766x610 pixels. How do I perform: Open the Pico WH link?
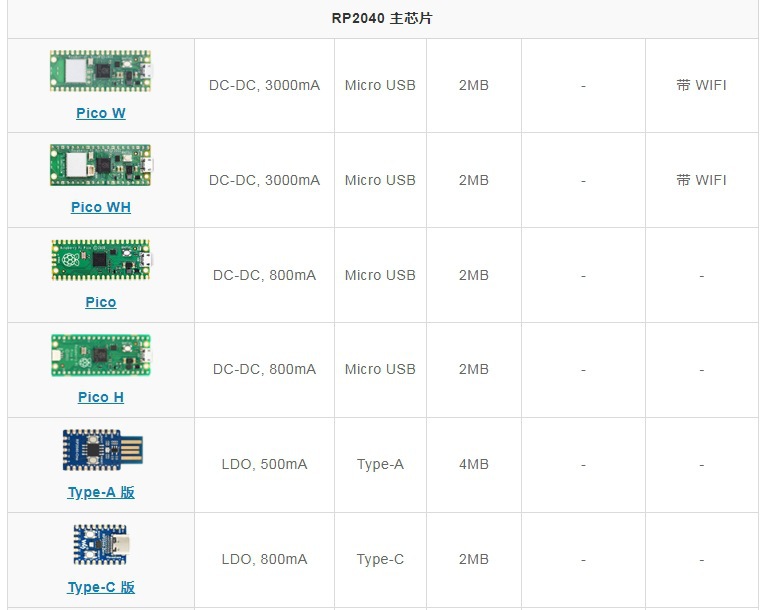click(x=101, y=207)
